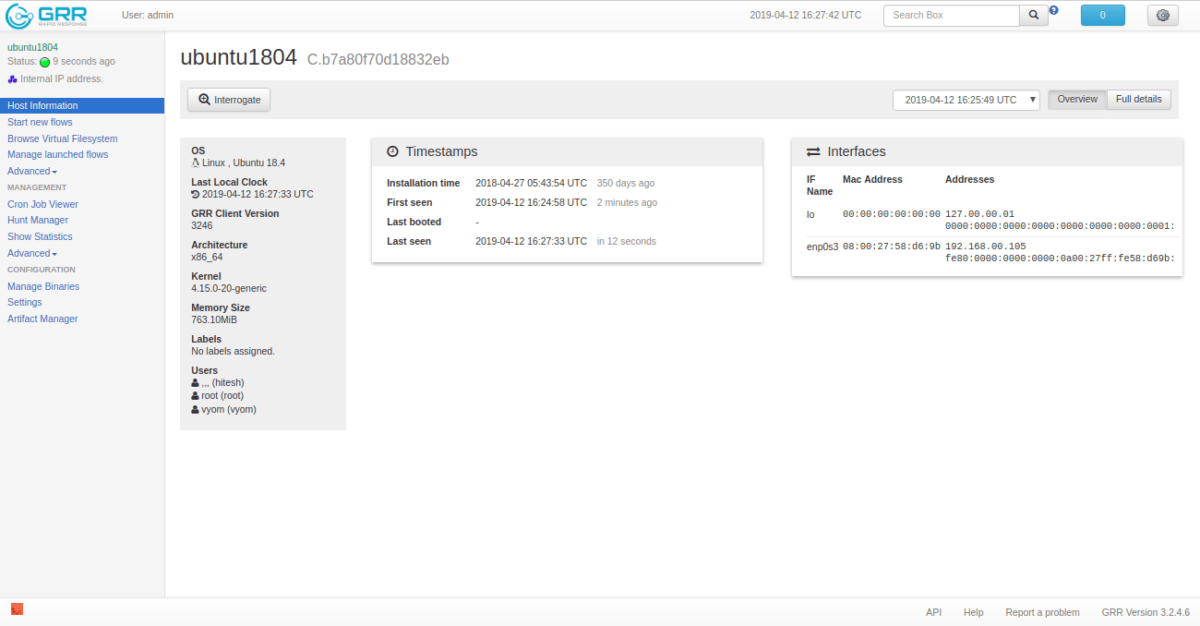Click the user icon next to root (root)
The width and height of the screenshot is (1200, 626).
point(194,395)
